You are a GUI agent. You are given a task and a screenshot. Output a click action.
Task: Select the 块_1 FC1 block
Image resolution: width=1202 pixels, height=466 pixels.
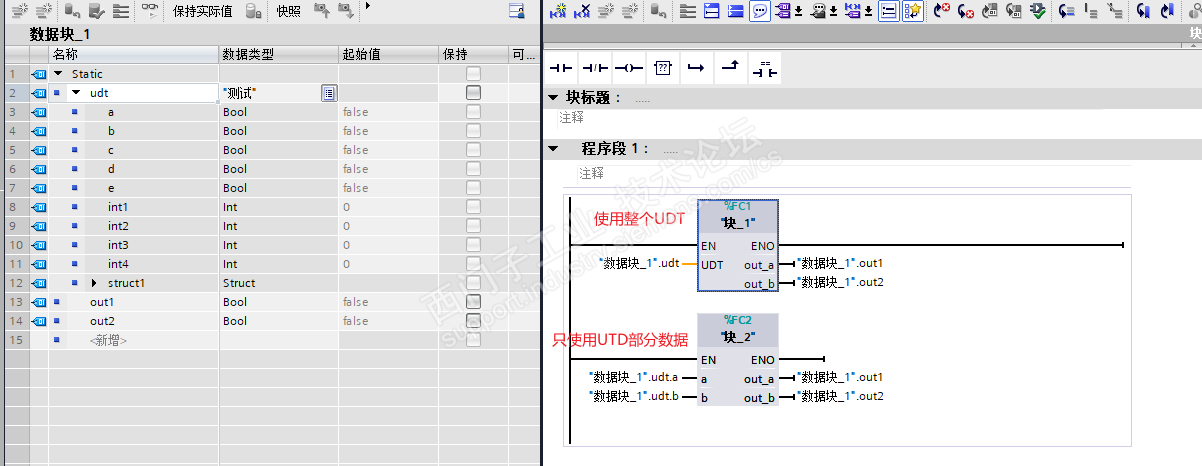tap(738, 246)
